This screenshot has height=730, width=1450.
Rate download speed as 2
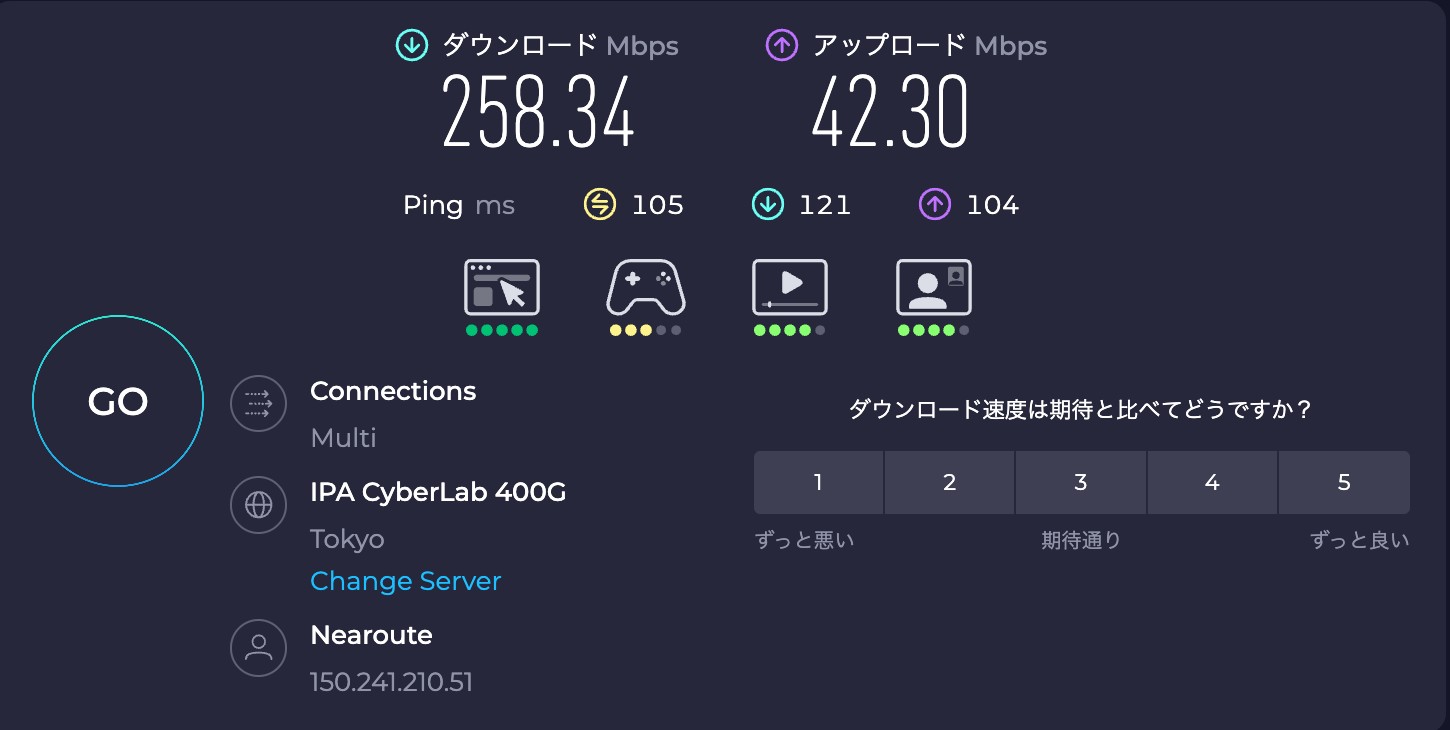(x=949, y=482)
